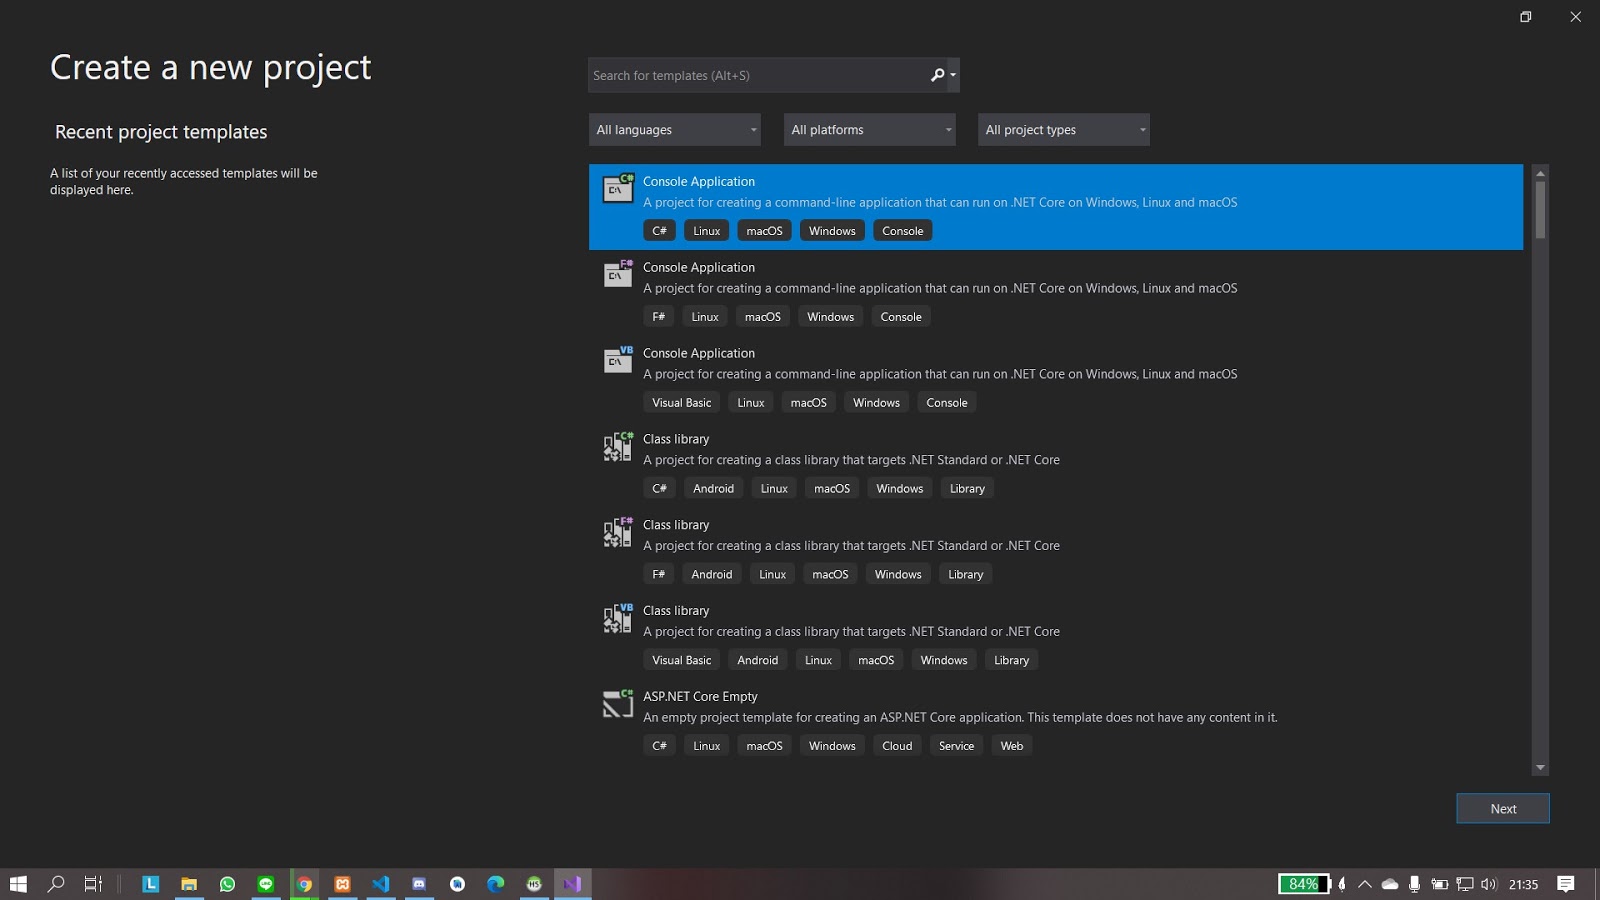Click the scroll up arrow of template list
Image resolution: width=1600 pixels, height=900 pixels.
(1540, 173)
